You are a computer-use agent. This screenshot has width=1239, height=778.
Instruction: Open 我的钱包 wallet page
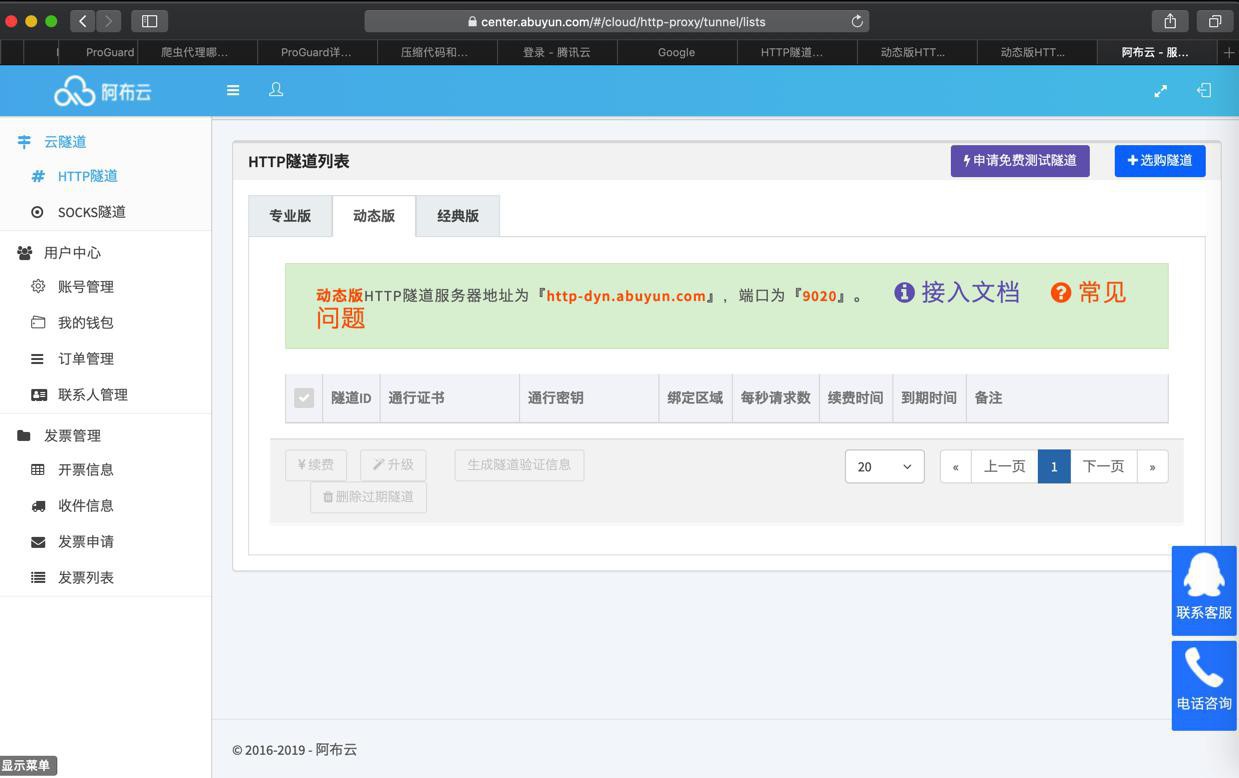tap(86, 323)
